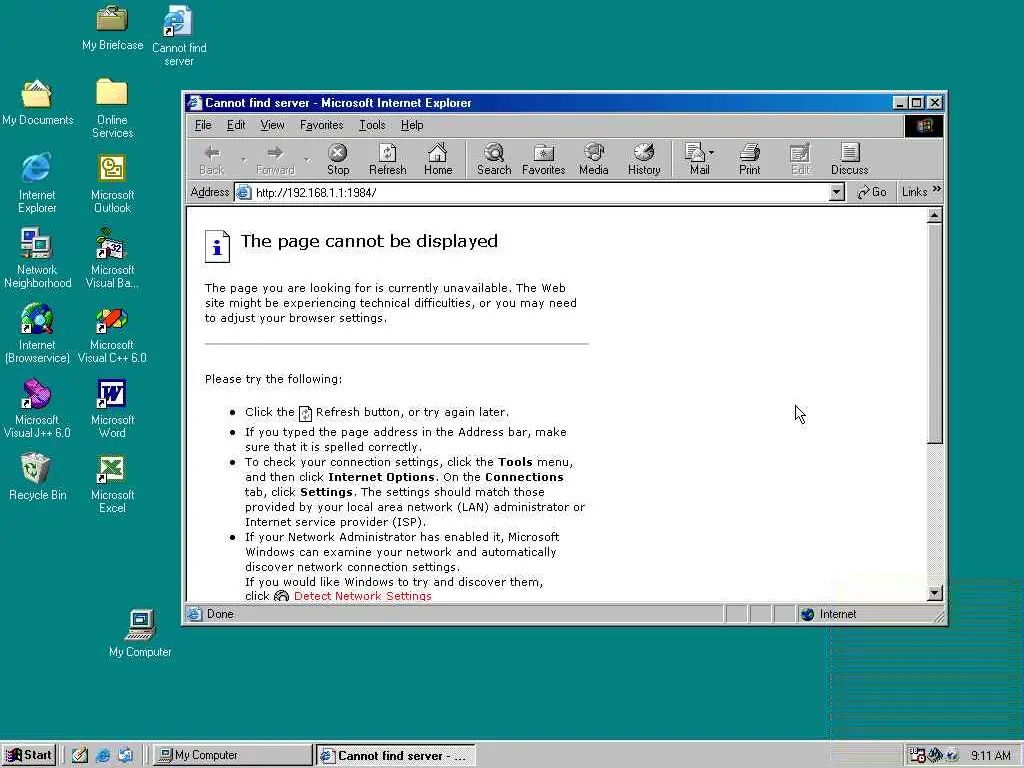Open the File menu

point(203,125)
